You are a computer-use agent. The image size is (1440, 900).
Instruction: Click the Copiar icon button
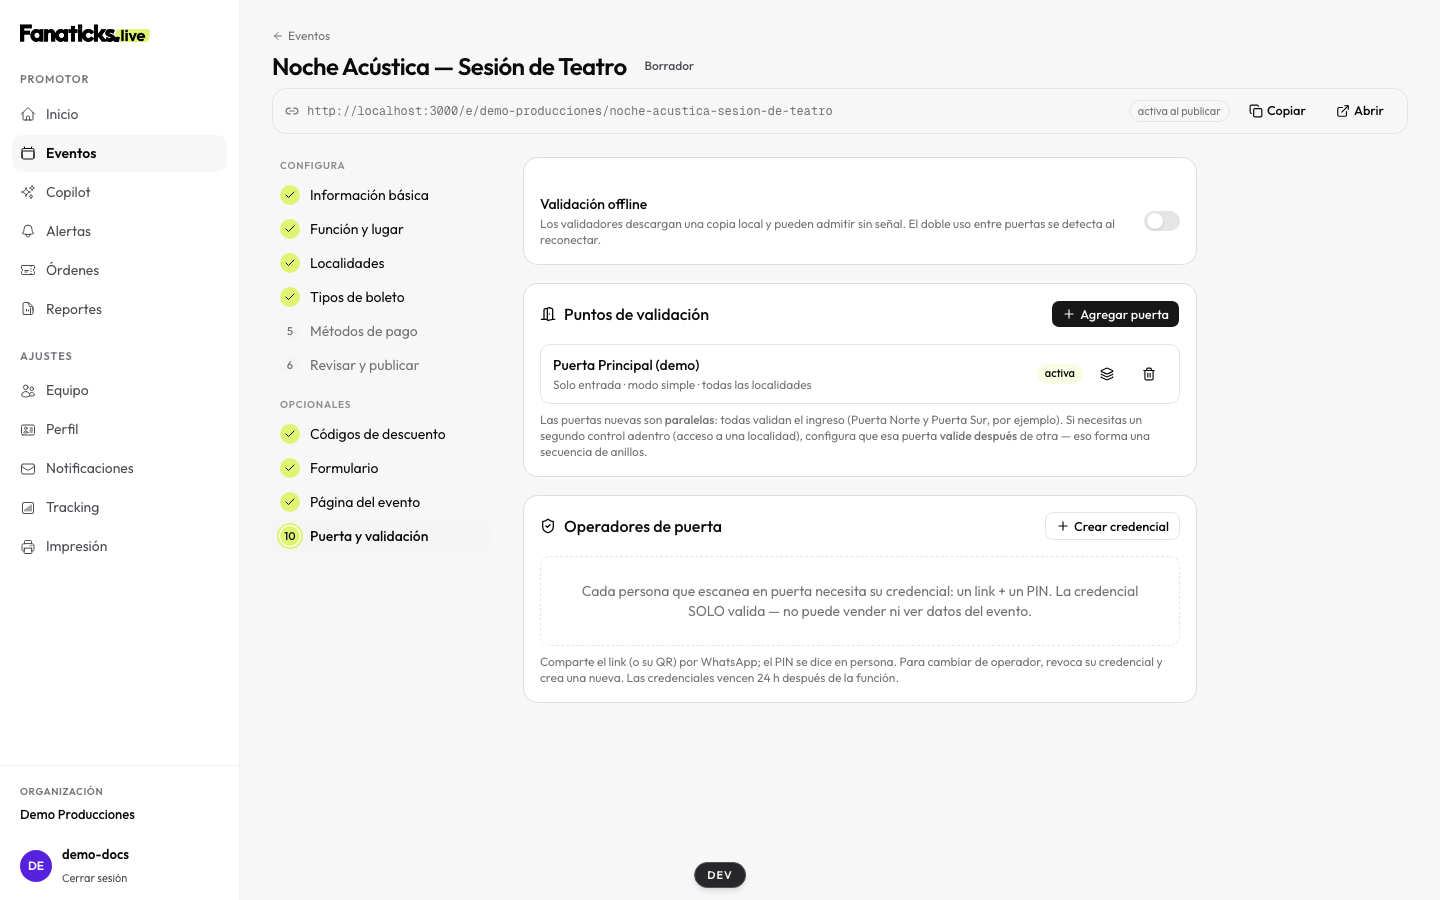click(x=1277, y=111)
